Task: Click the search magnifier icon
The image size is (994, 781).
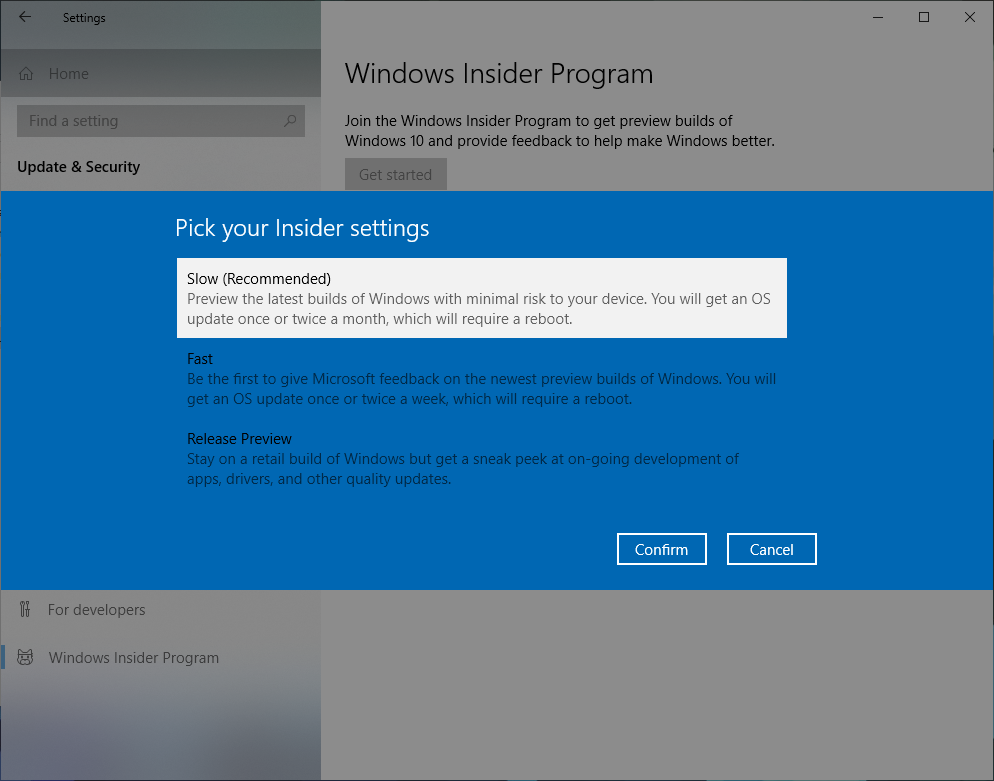Action: coord(289,120)
